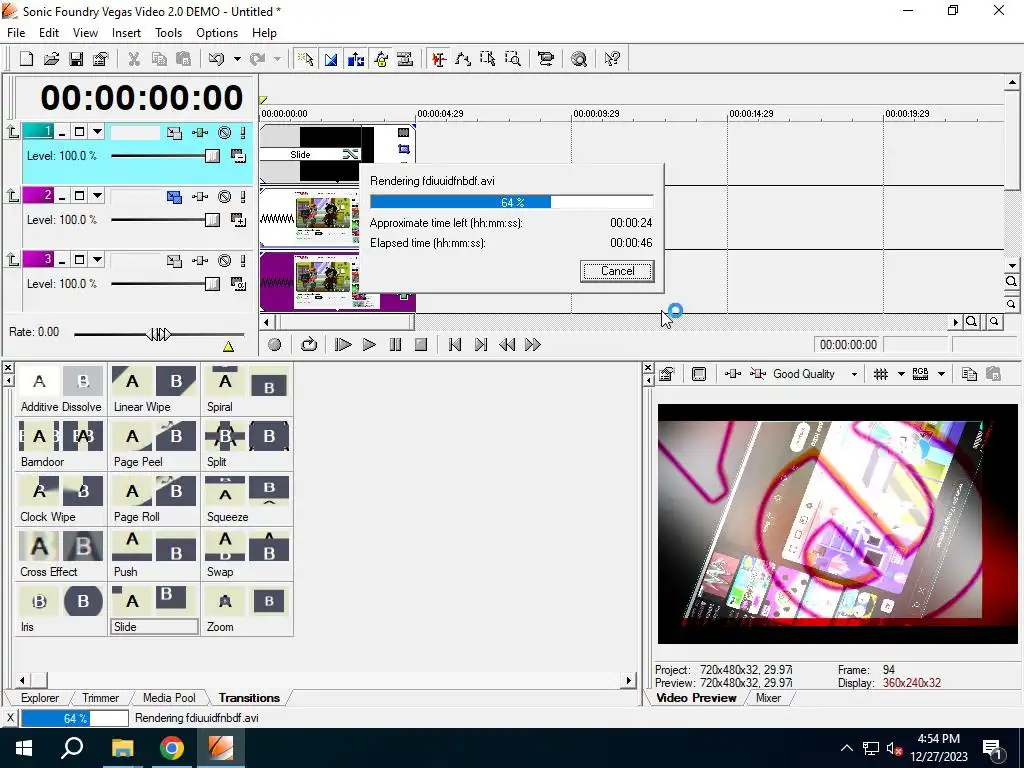Click the Stop transport button
This screenshot has height=768, width=1024.
point(421,345)
